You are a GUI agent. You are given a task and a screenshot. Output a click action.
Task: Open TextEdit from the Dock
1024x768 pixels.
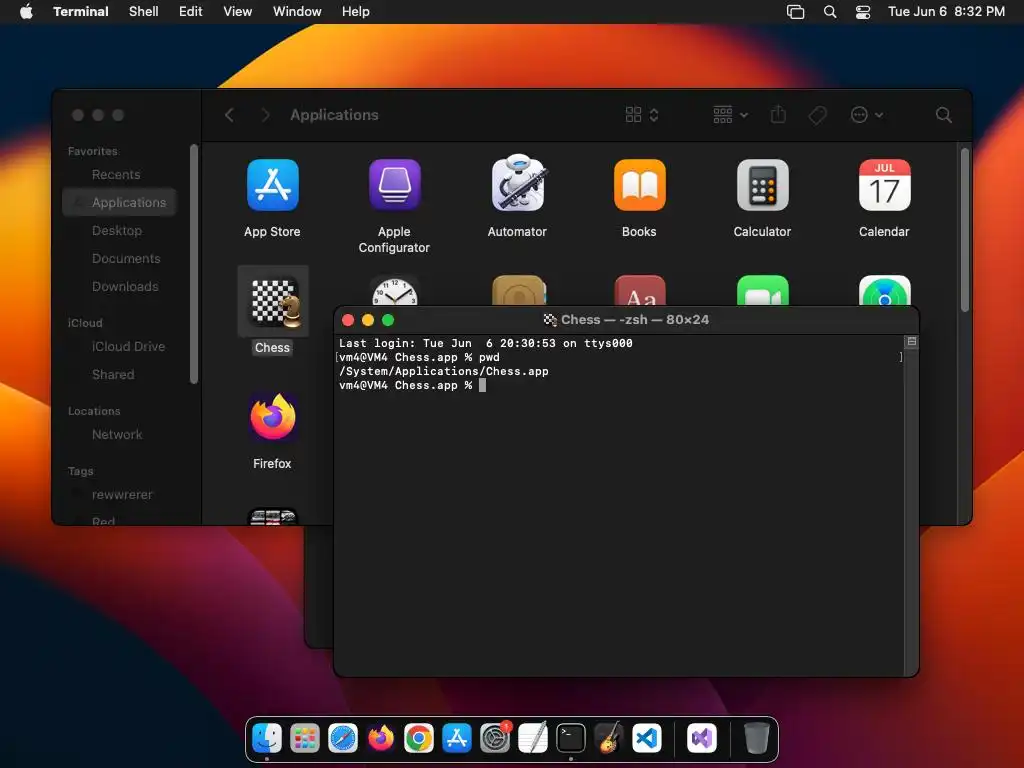533,738
